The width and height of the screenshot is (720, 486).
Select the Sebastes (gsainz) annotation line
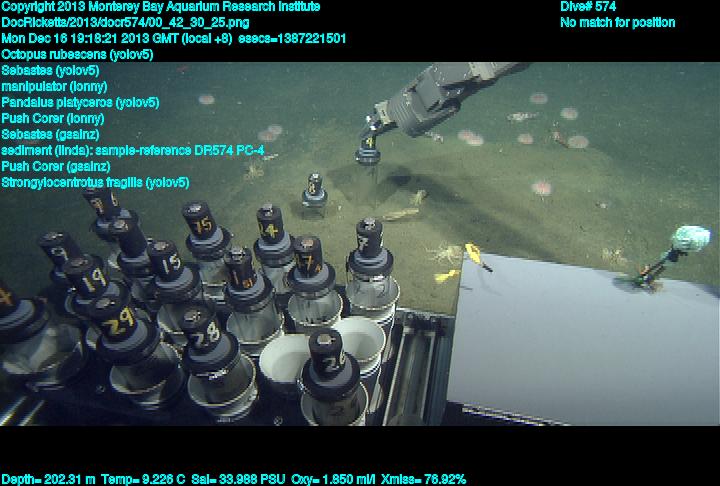click(50, 134)
